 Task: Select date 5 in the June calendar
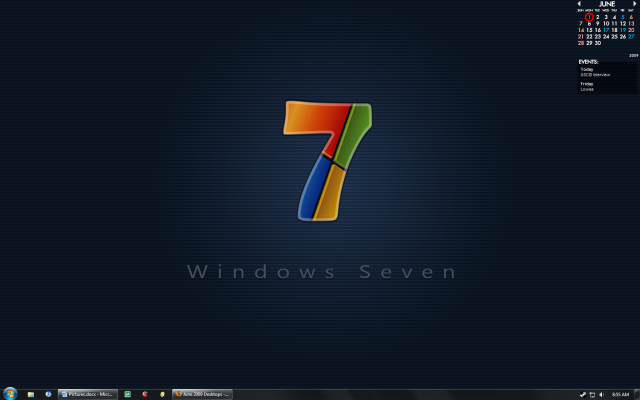coord(623,17)
